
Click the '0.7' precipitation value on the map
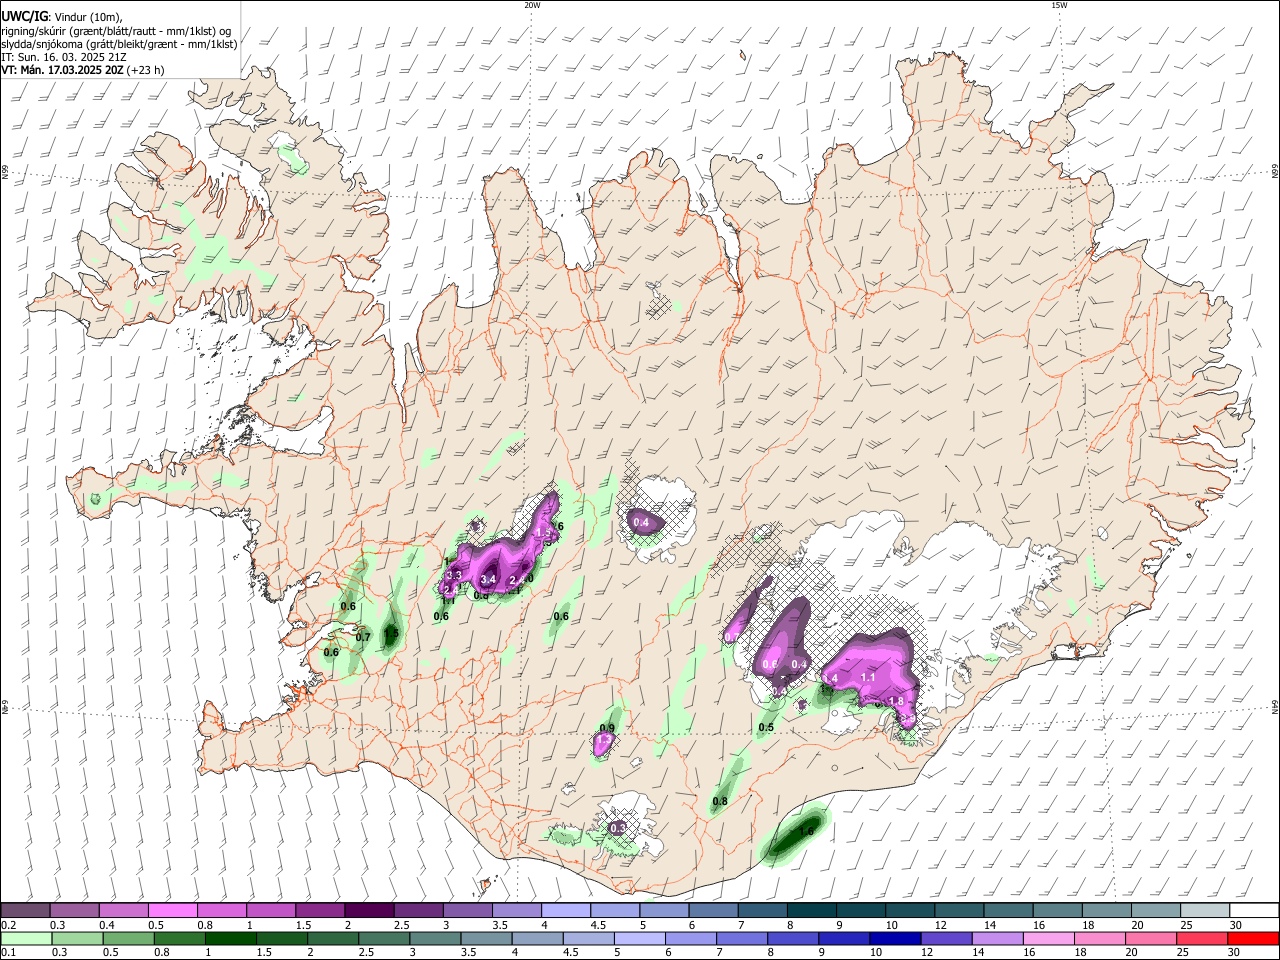[x=363, y=637]
